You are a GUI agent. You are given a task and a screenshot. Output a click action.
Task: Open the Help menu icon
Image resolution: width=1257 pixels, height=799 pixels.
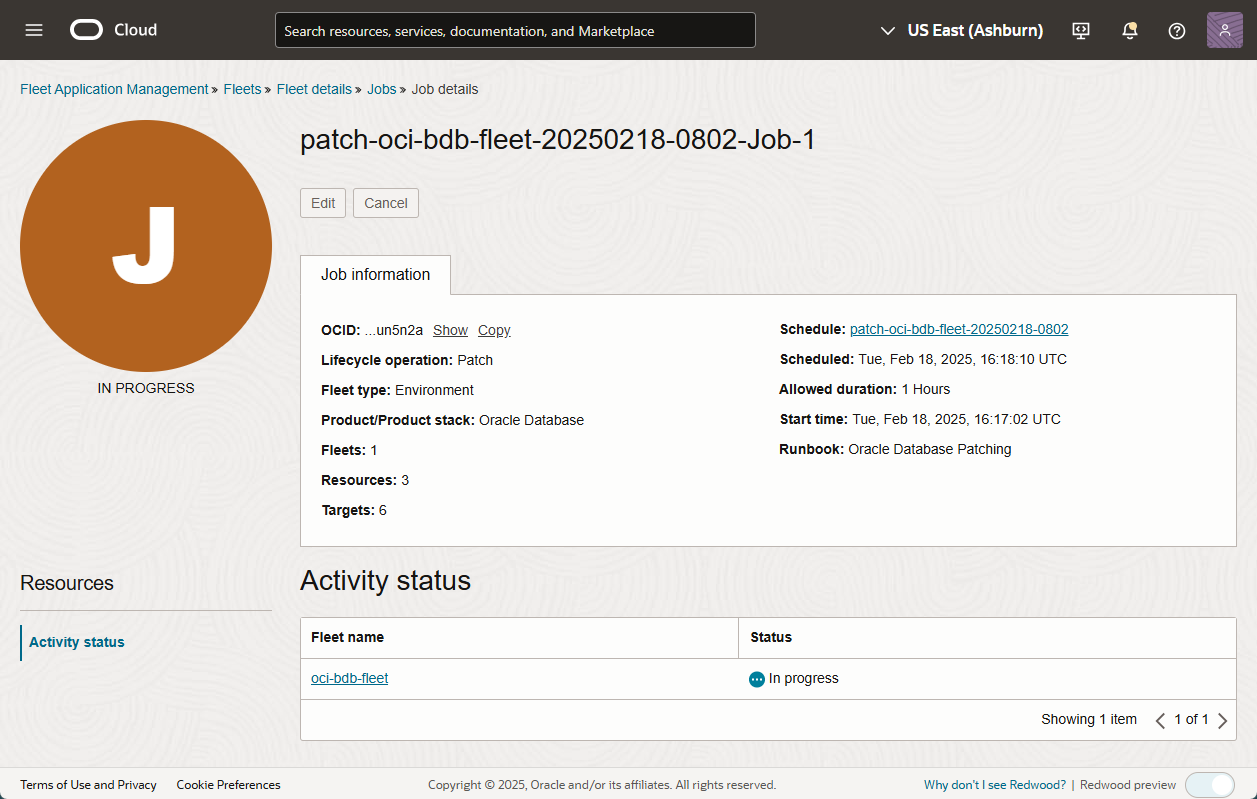tap(1177, 30)
